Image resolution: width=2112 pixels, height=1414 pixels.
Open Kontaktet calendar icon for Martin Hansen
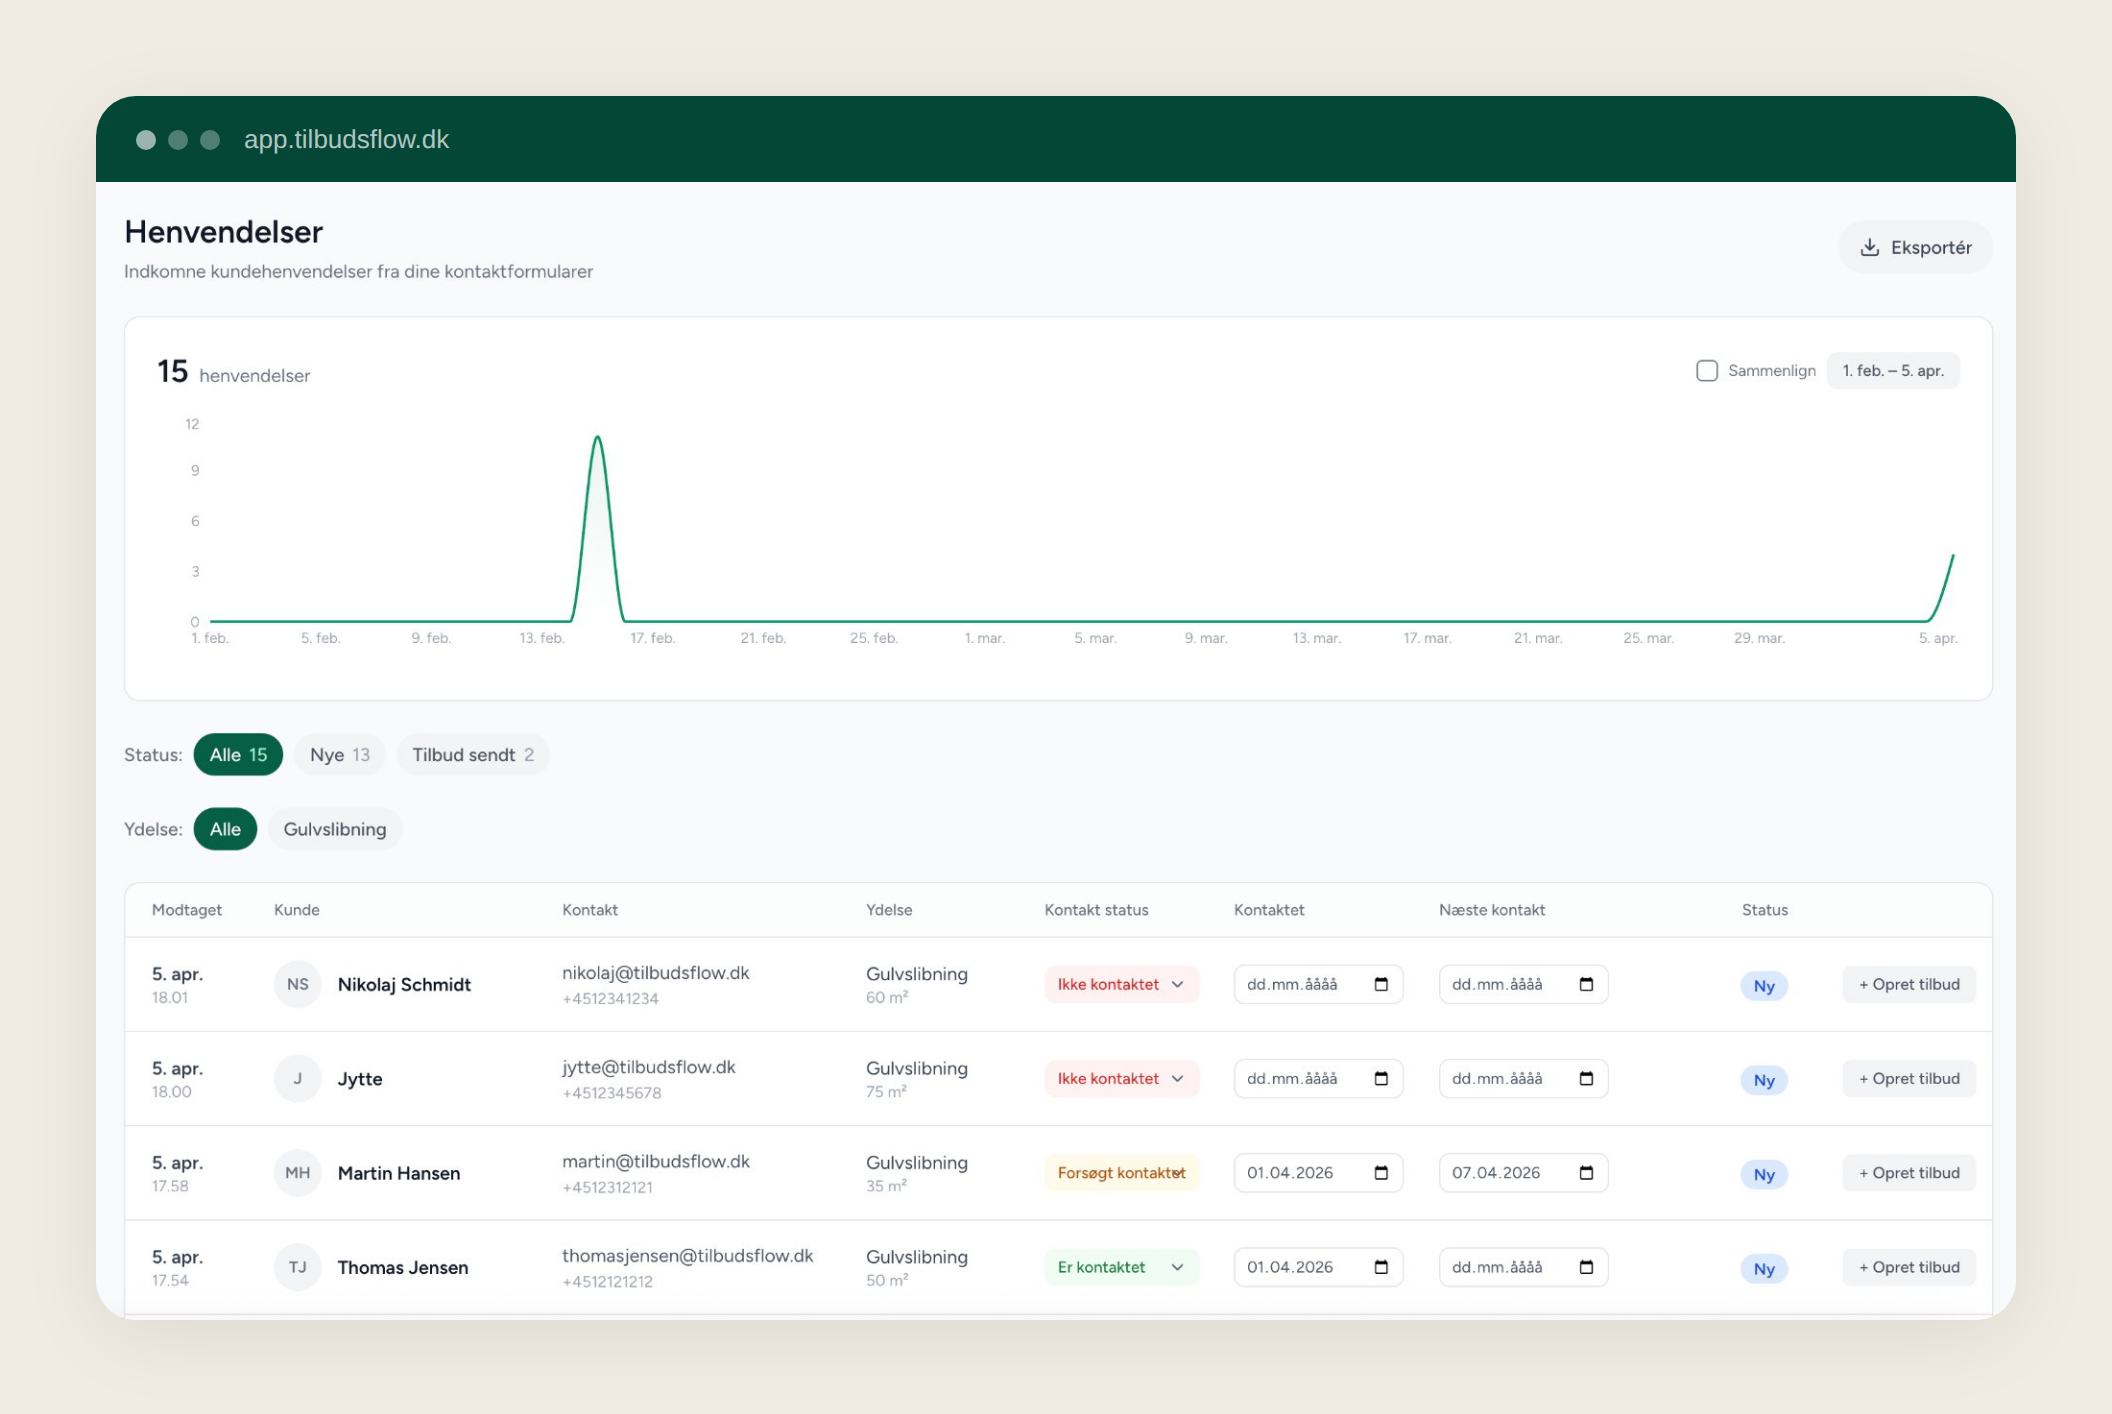1381,1173
